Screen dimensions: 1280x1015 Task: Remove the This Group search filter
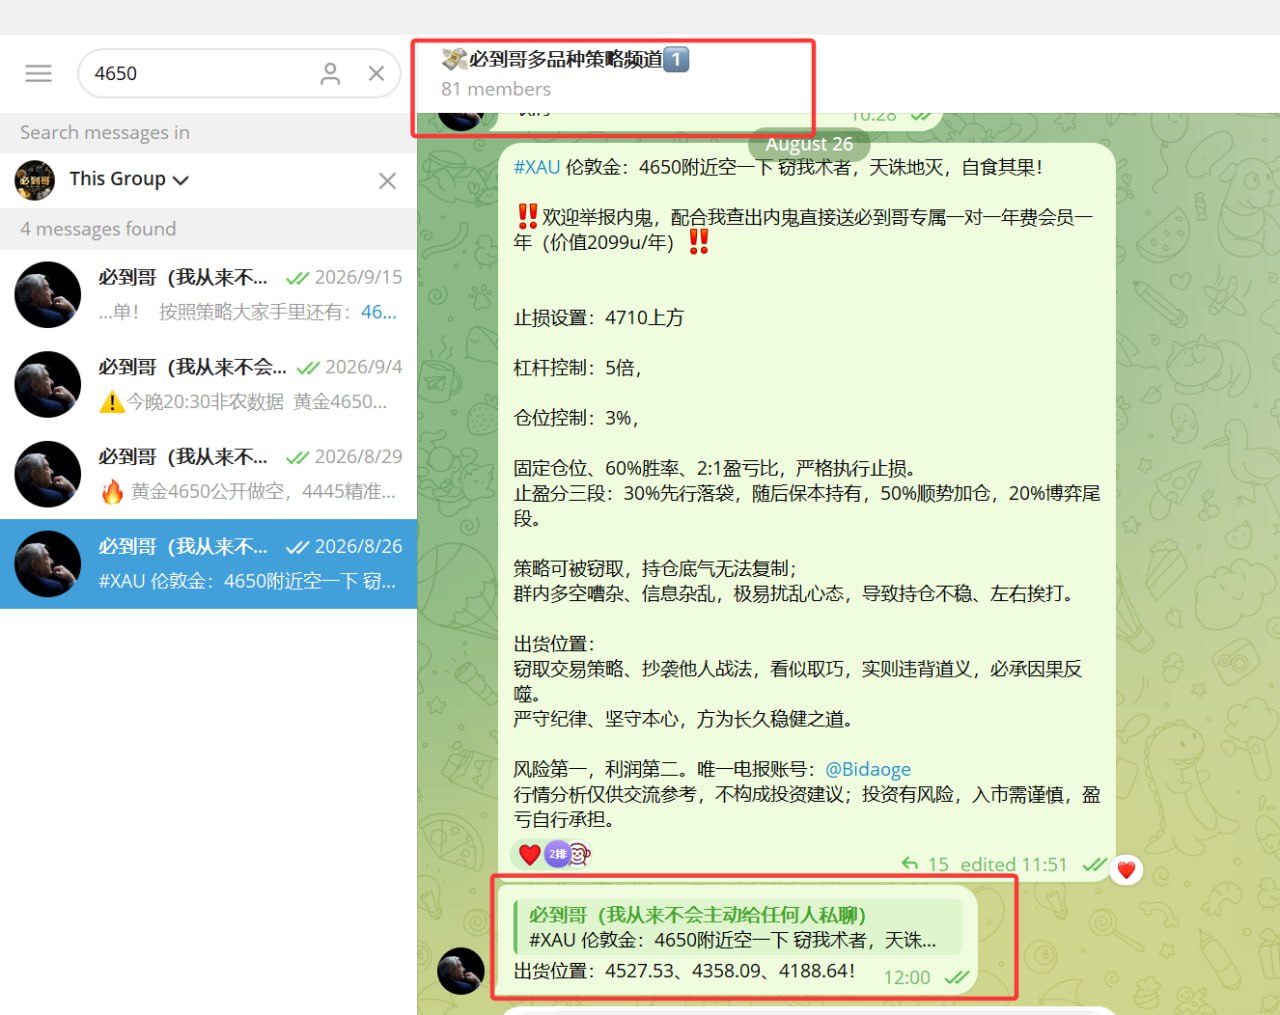pos(387,180)
